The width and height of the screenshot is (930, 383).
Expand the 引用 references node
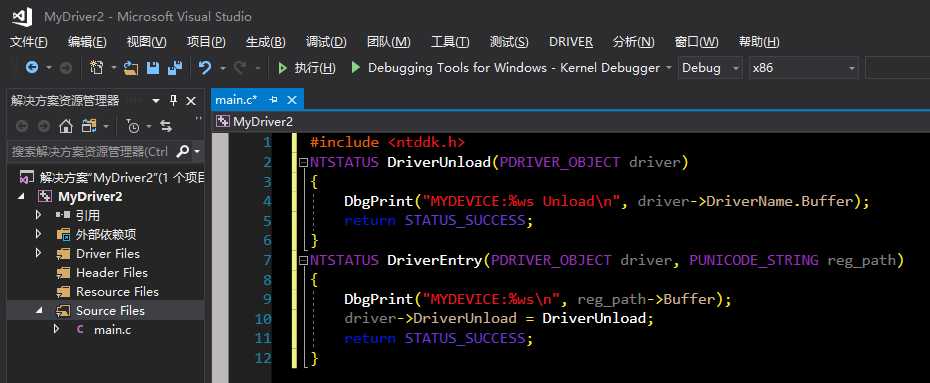point(39,215)
